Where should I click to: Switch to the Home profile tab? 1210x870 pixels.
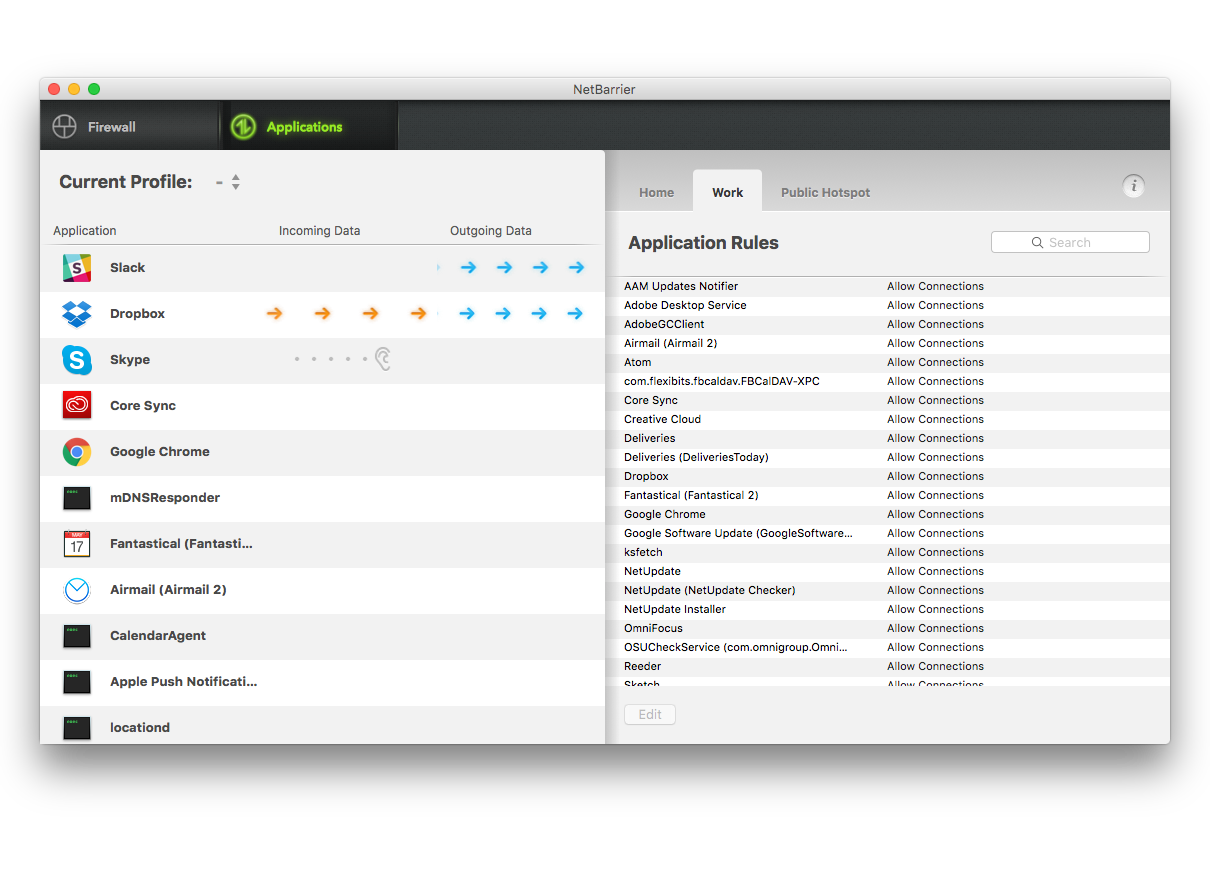(656, 192)
